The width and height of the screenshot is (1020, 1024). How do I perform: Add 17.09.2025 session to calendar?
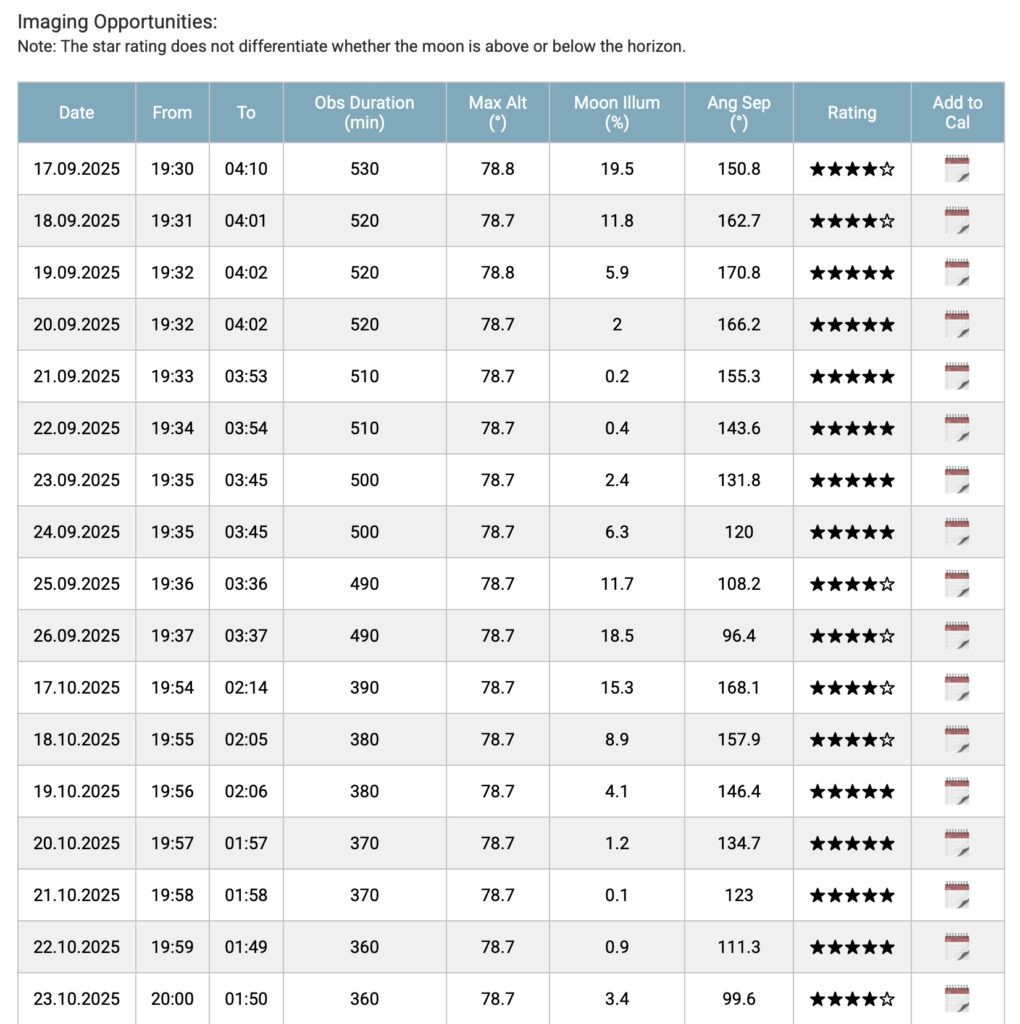point(957,169)
